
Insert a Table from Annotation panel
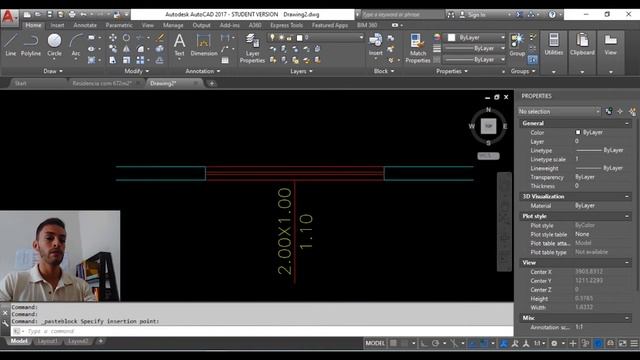pyautogui.click(x=225, y=60)
